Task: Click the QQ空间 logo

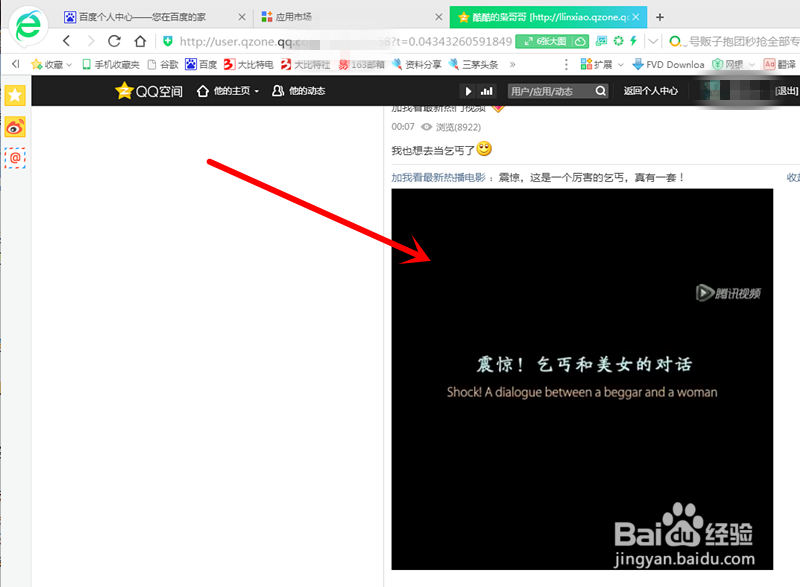Action: tap(148, 91)
